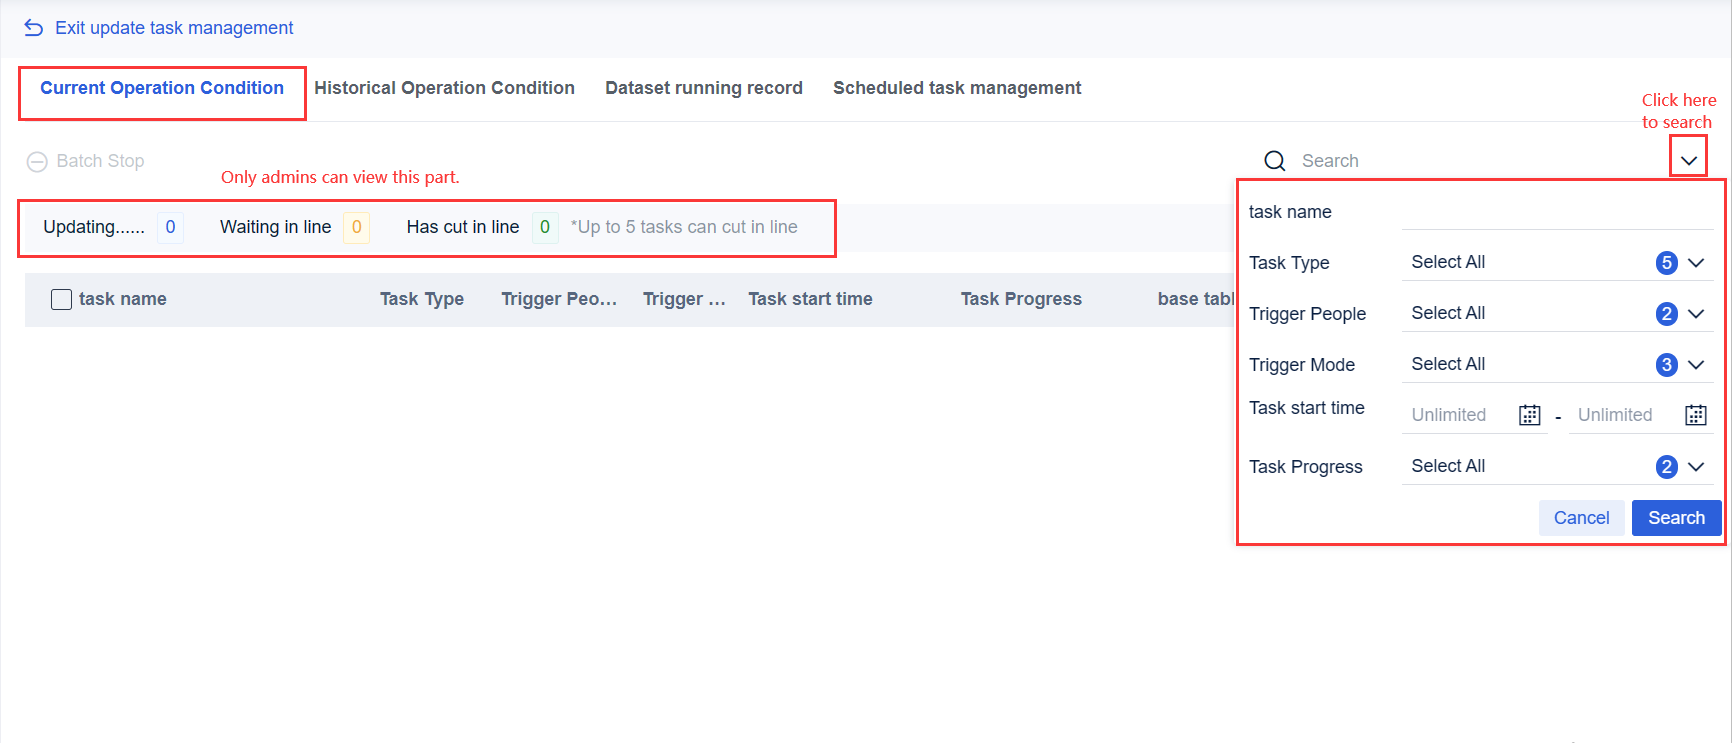Click the Has cut in line count
This screenshot has width=1732, height=743.
pos(545,227)
